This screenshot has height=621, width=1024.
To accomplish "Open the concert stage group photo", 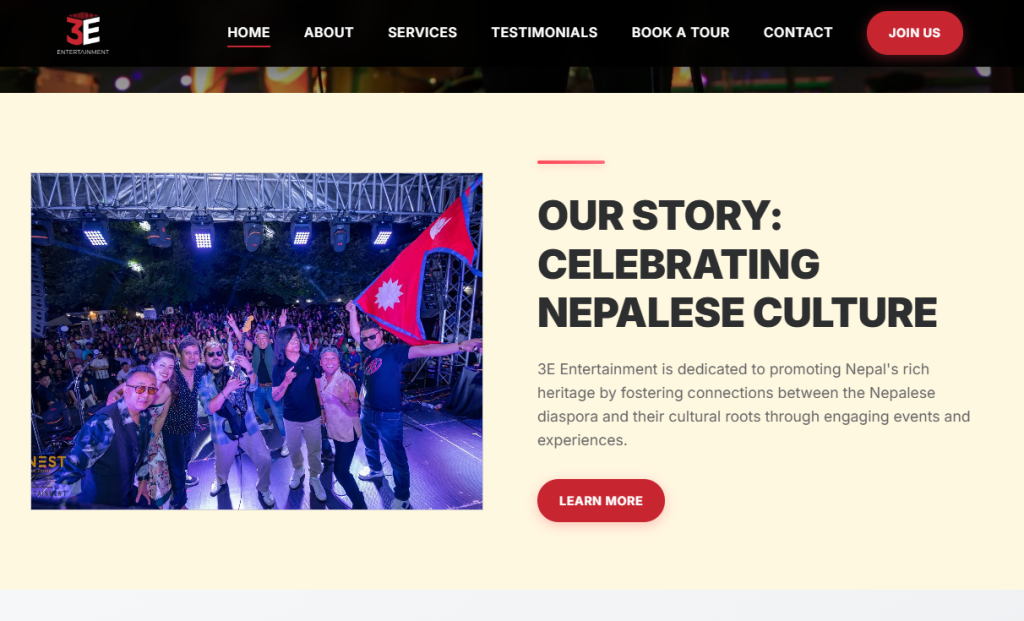I will click(257, 341).
